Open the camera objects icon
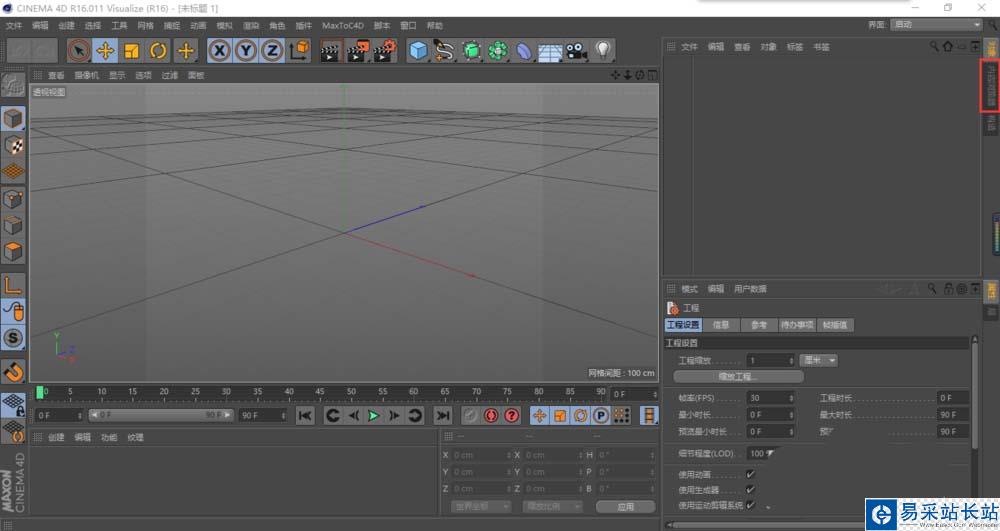This screenshot has width=1000, height=531. pyautogui.click(x=576, y=50)
